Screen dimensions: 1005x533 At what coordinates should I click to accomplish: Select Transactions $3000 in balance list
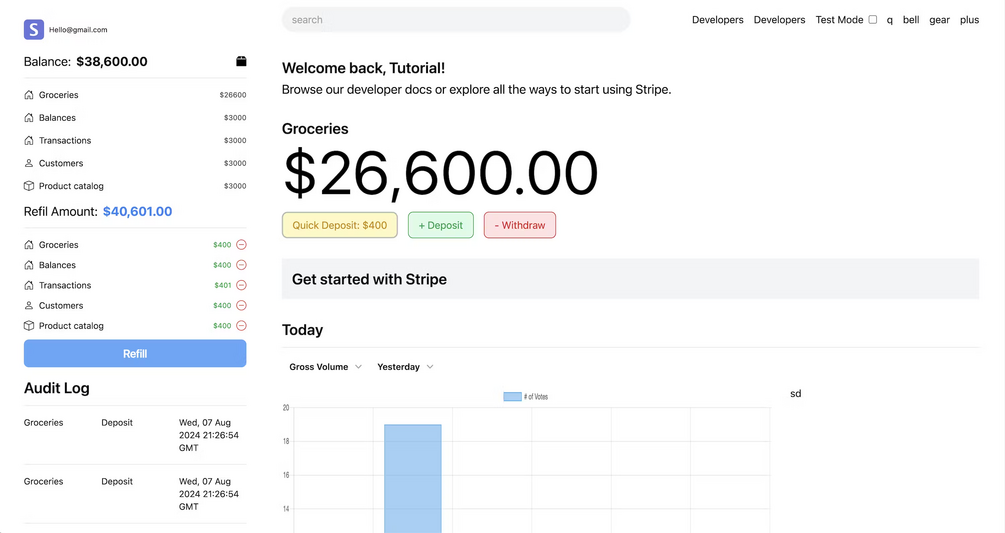[135, 140]
